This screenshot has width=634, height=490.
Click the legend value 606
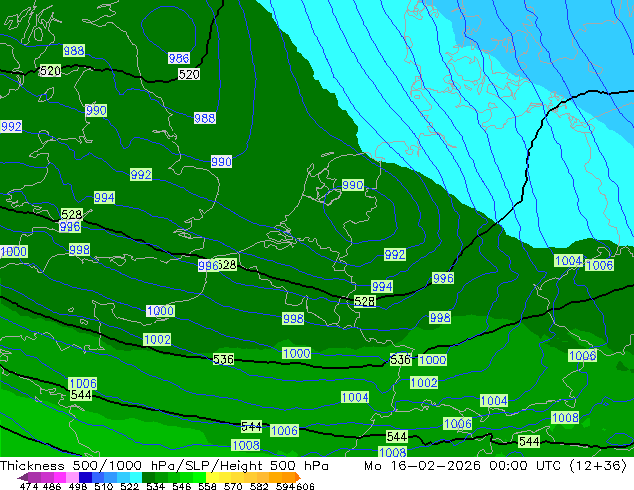pyautogui.click(x=305, y=486)
